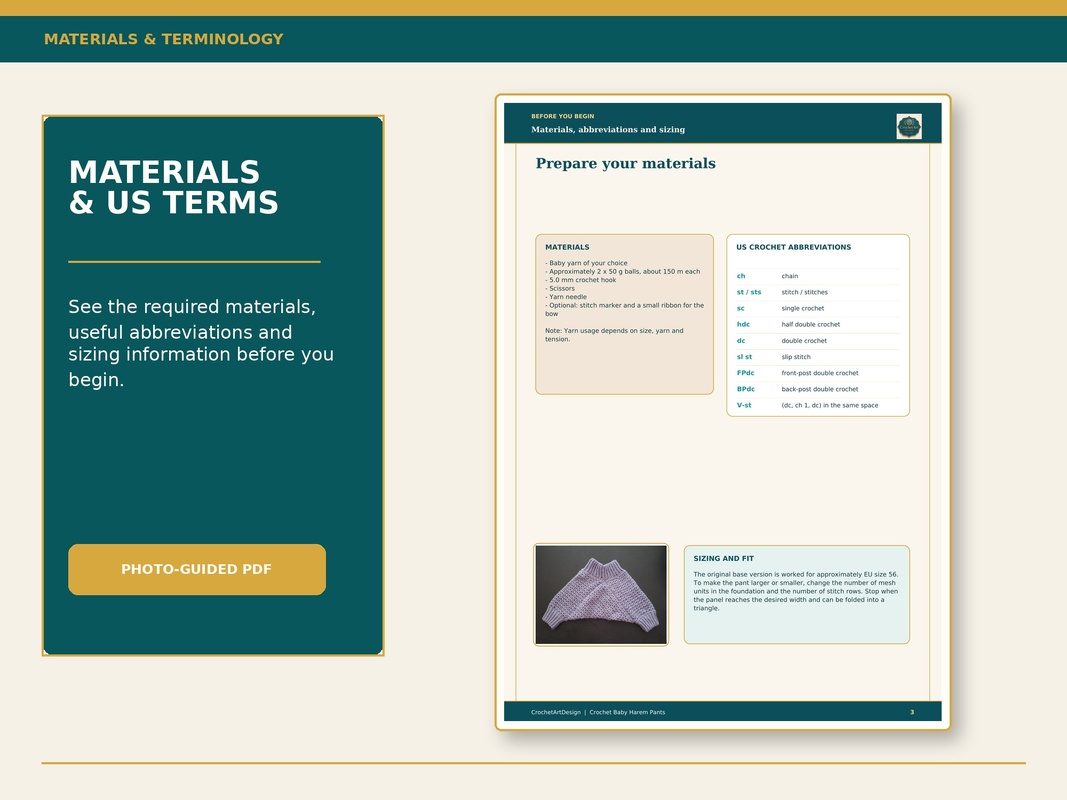Click the PHOTO-GUIDED PDF button

coord(197,569)
